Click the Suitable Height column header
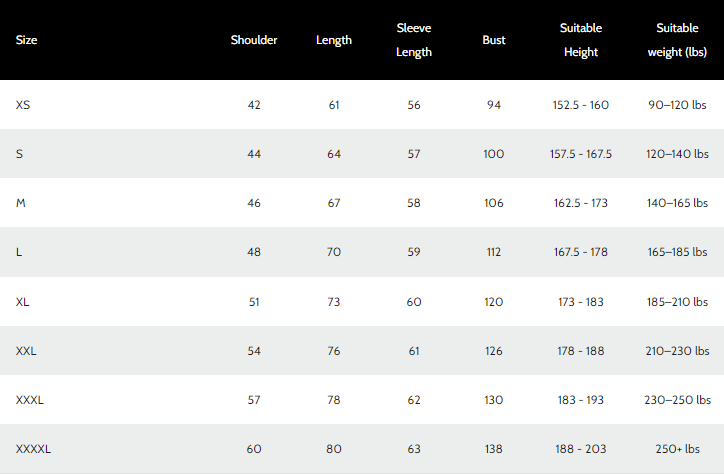Screen dimensions: 724x474 (580, 41)
